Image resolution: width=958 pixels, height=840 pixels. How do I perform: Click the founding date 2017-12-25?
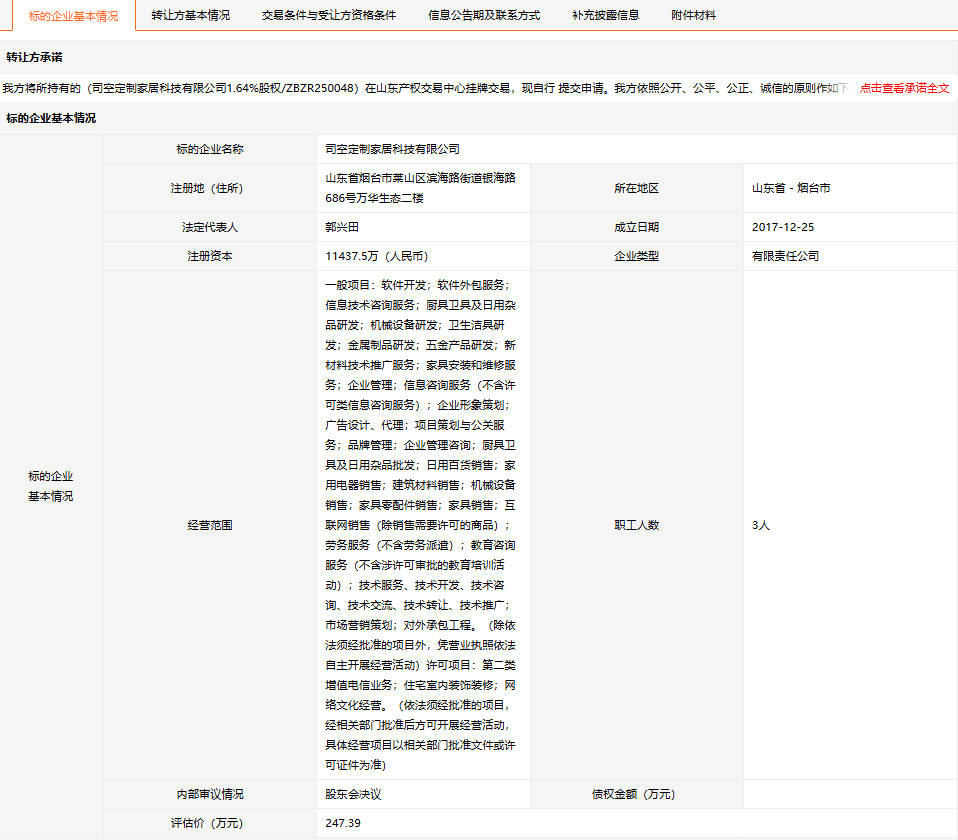pos(782,227)
